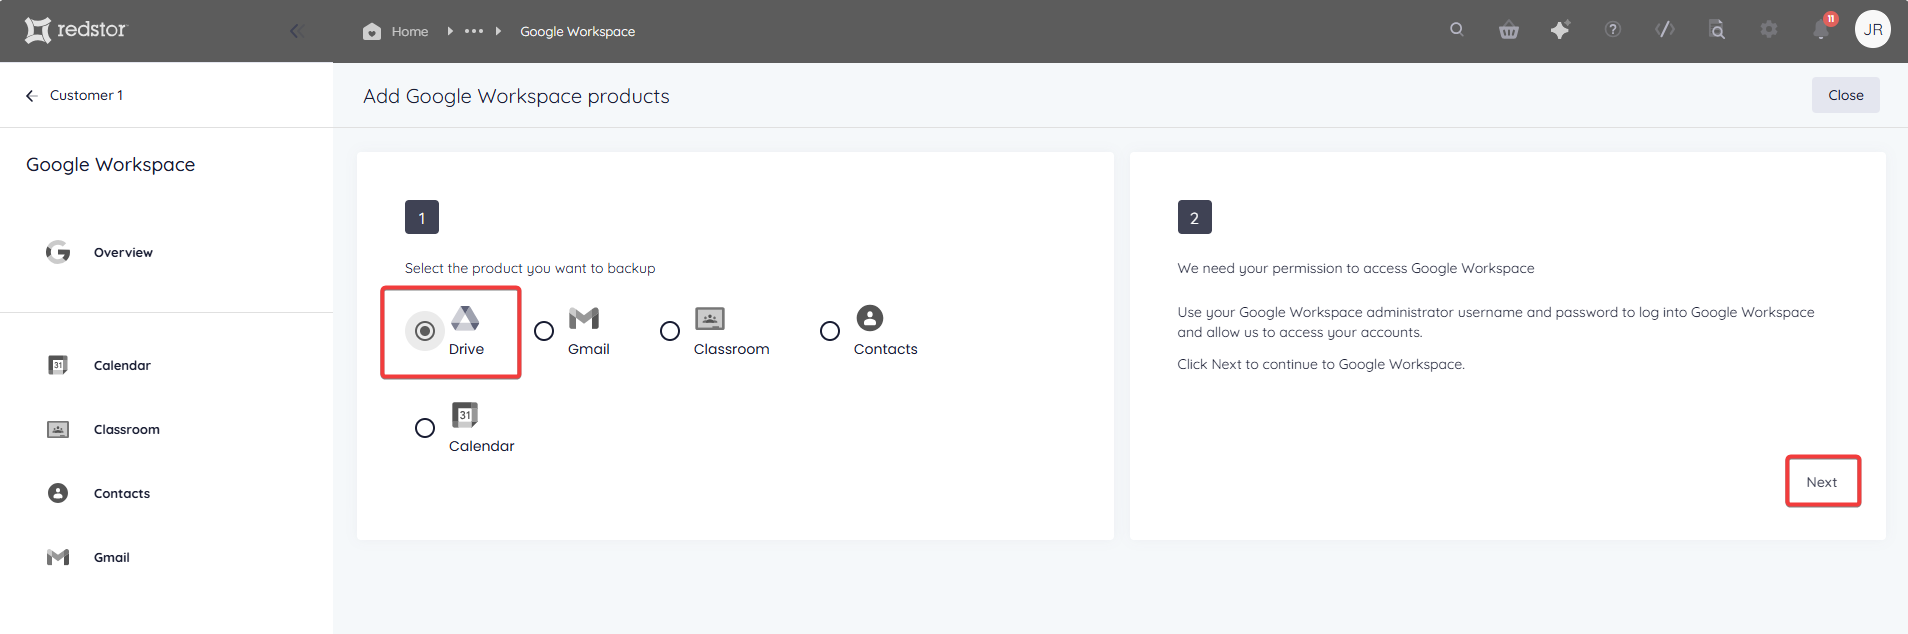The height and width of the screenshot is (634, 1908).
Task: Click the Gmail product icon
Action: coord(584,318)
